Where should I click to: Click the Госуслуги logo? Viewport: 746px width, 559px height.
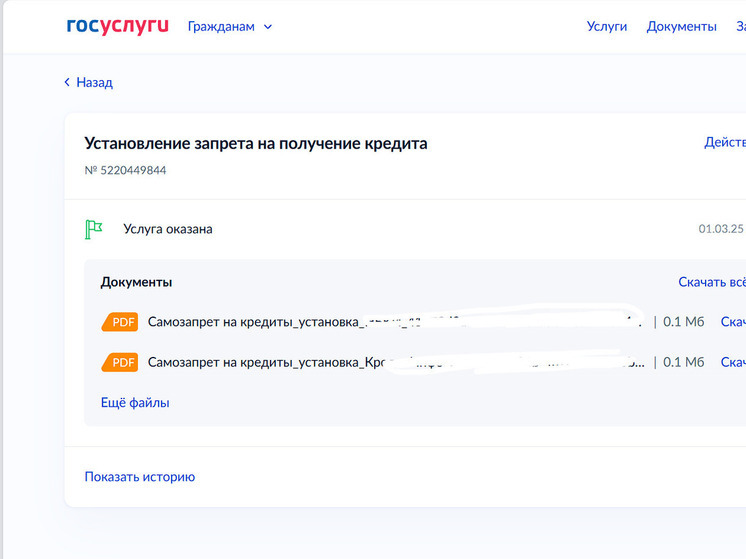[117, 26]
